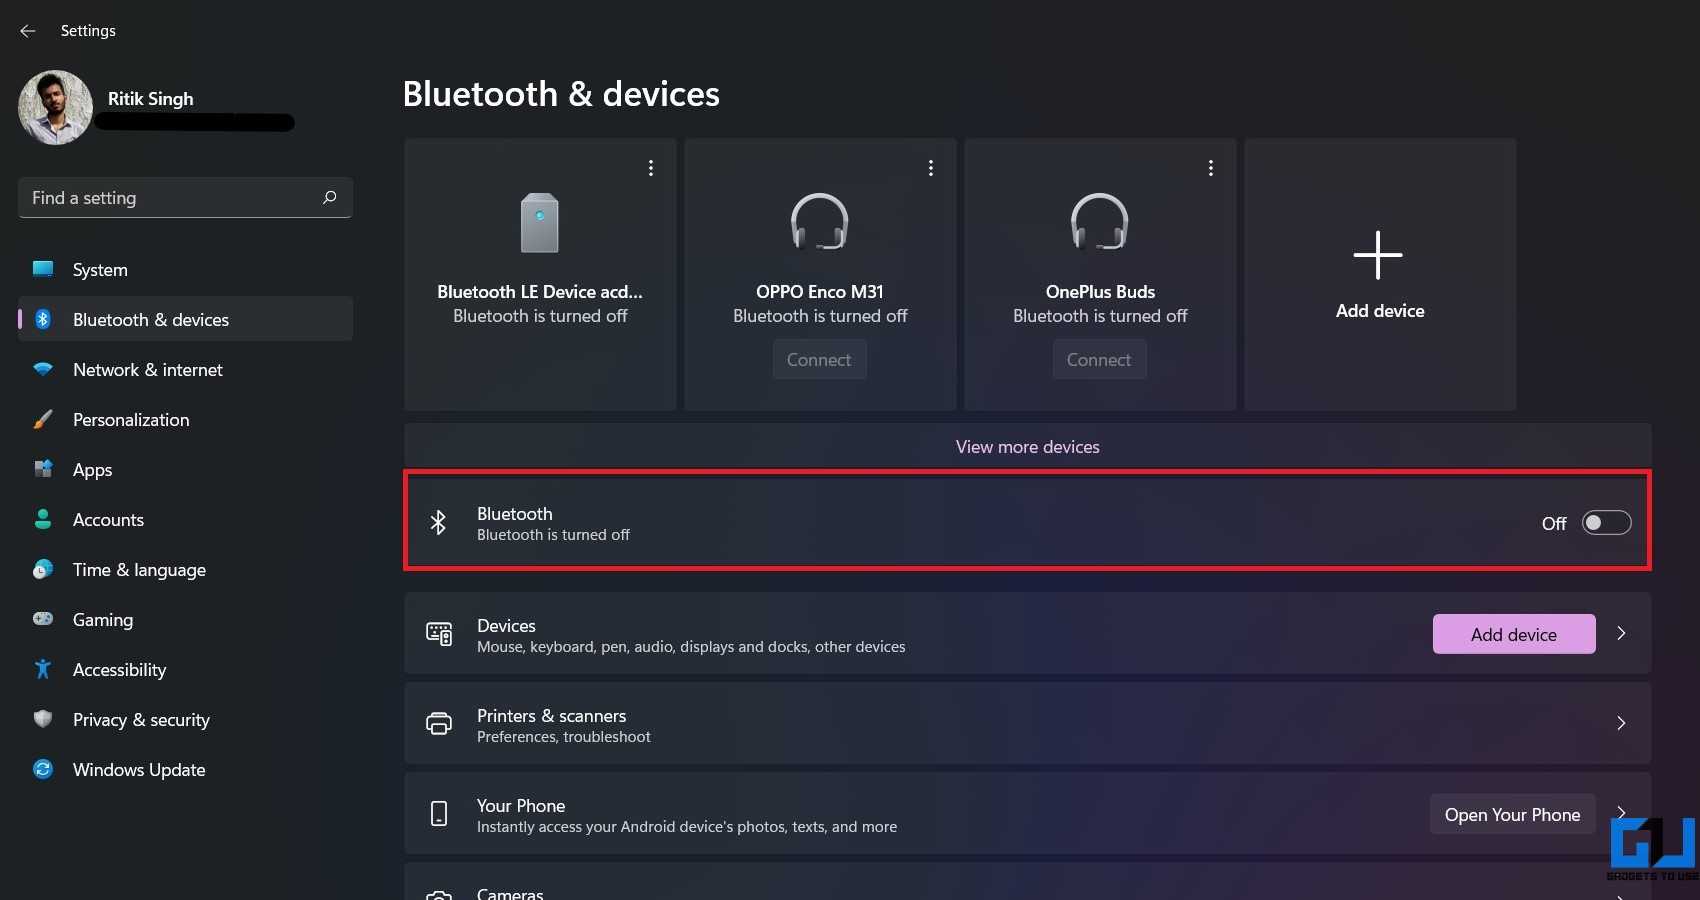Click the Windows Update sync icon
Viewport: 1700px width, 900px height.
[x=43, y=769]
